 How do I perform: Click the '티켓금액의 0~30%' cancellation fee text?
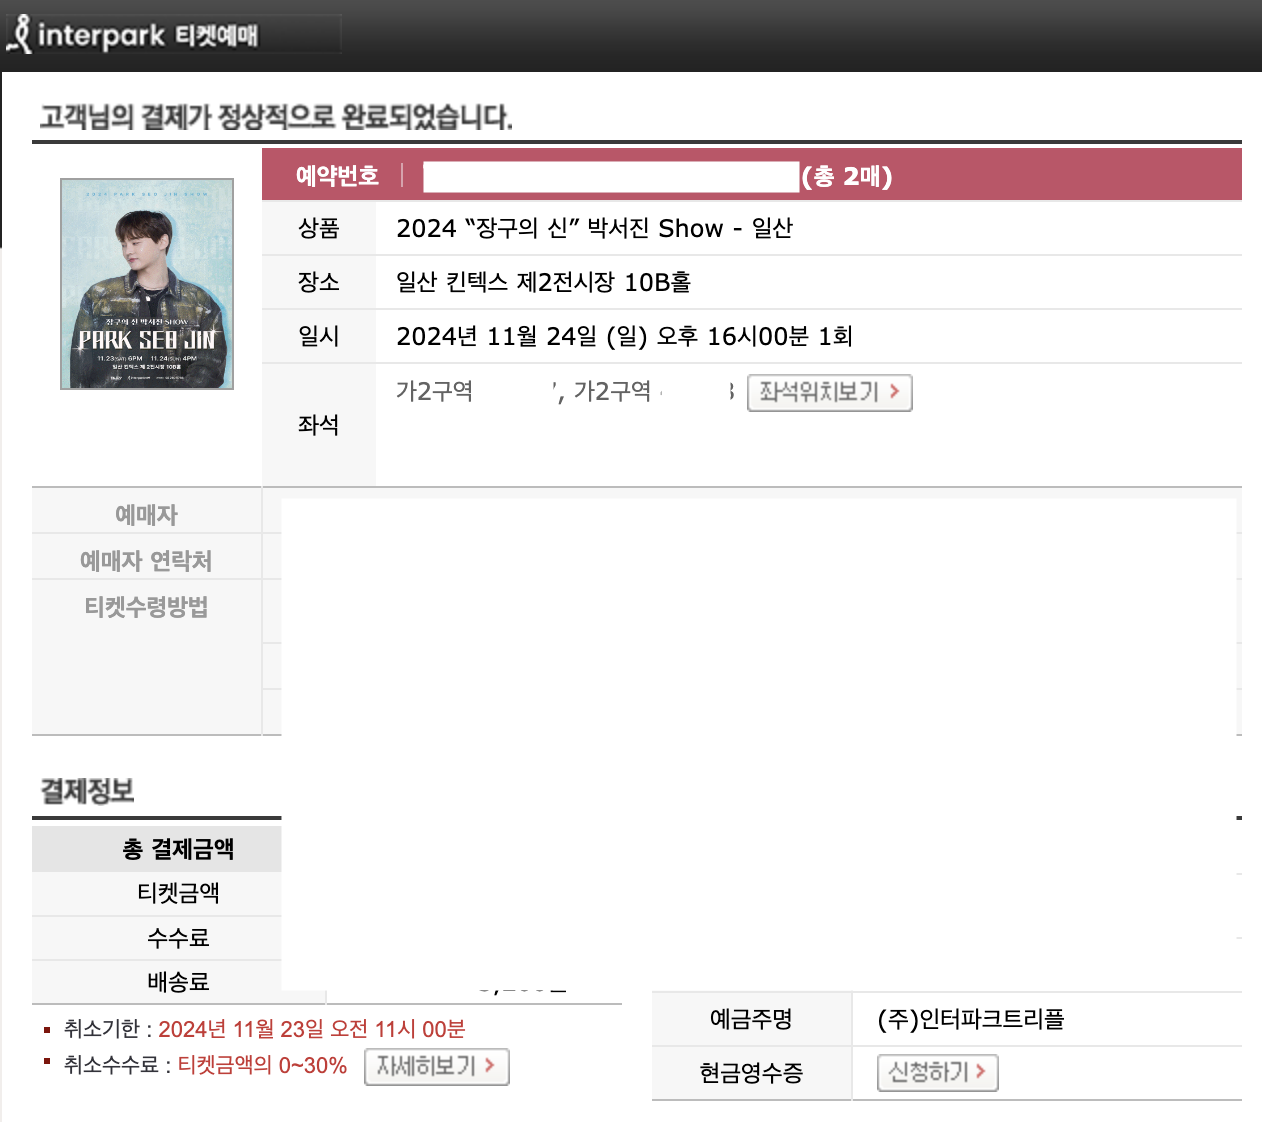262,1066
